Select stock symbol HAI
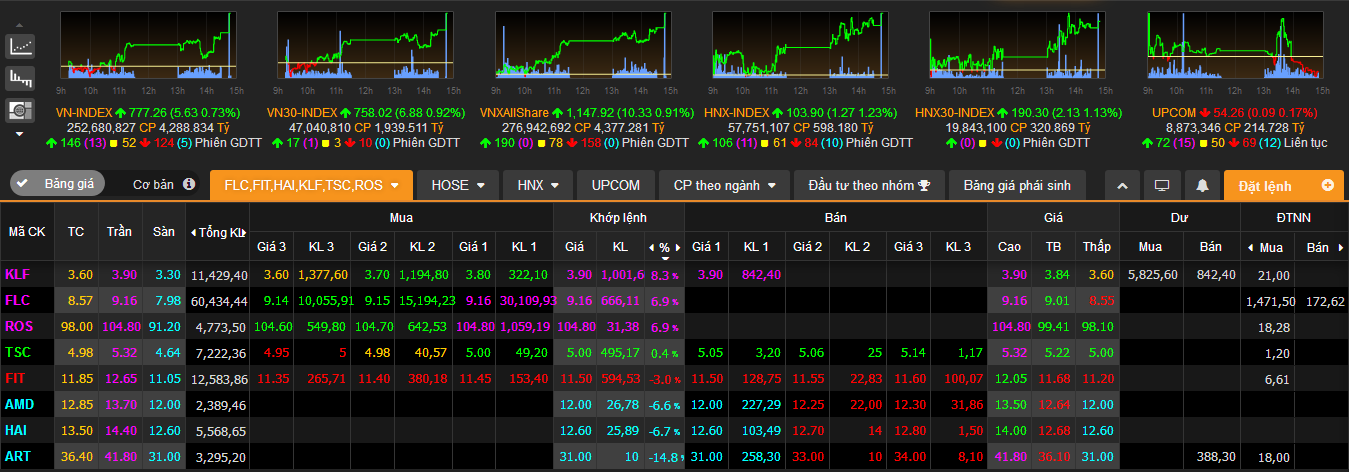The width and height of the screenshot is (1349, 472). 16,430
